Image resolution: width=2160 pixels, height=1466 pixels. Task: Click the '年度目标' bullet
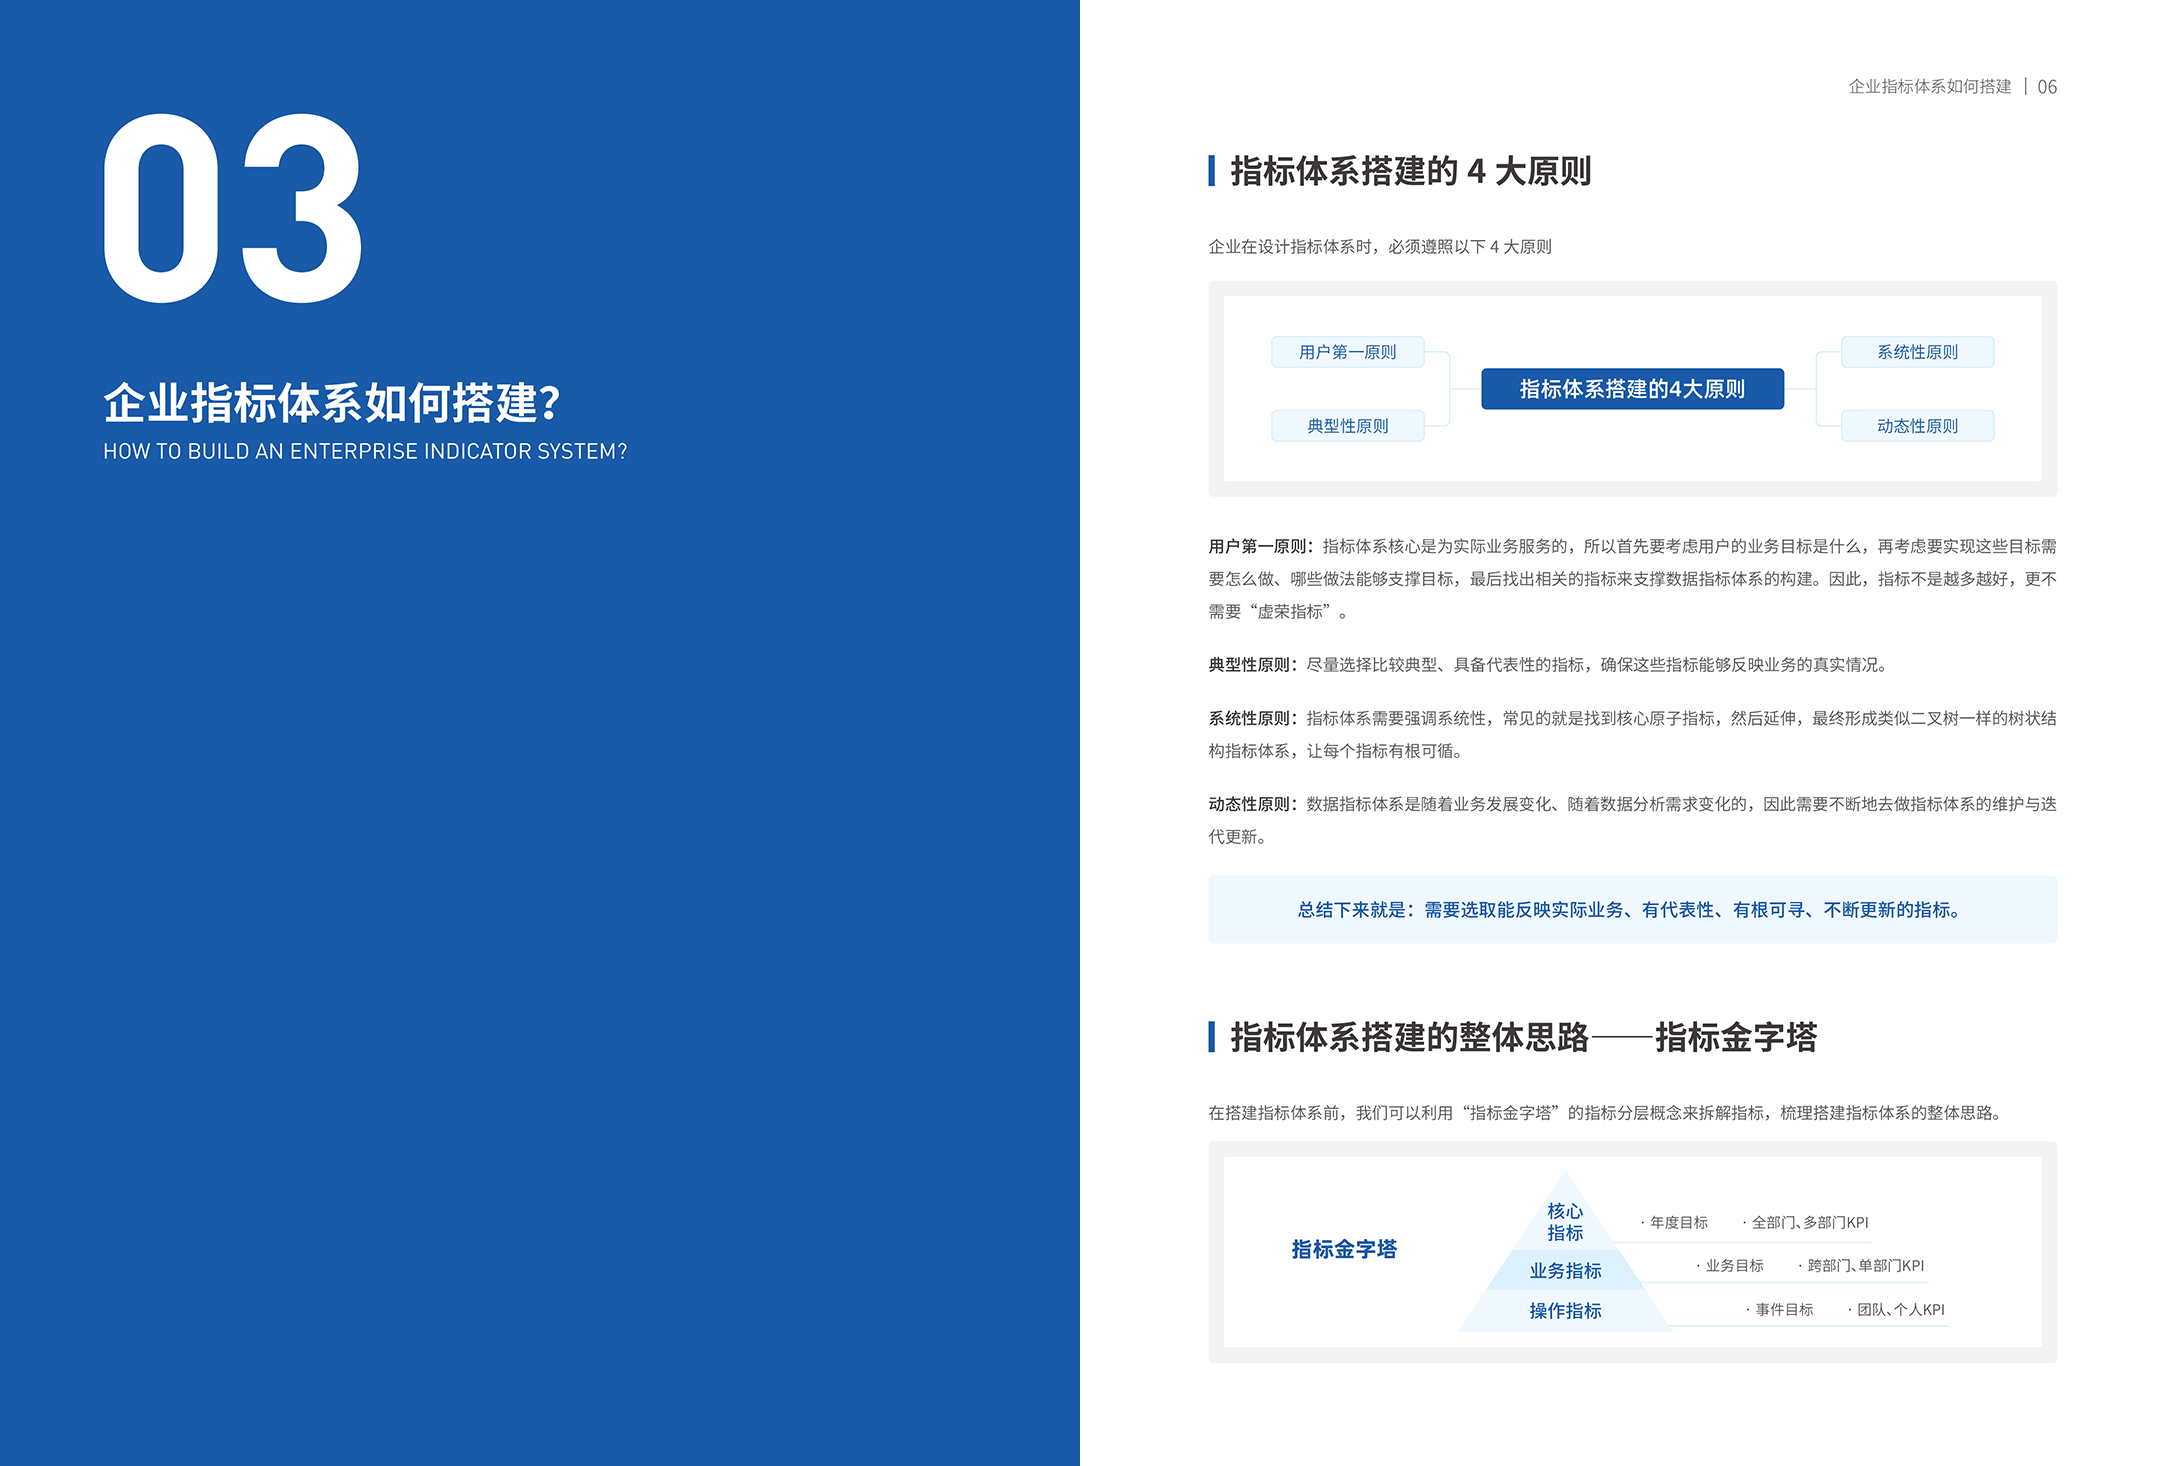click(1675, 1223)
